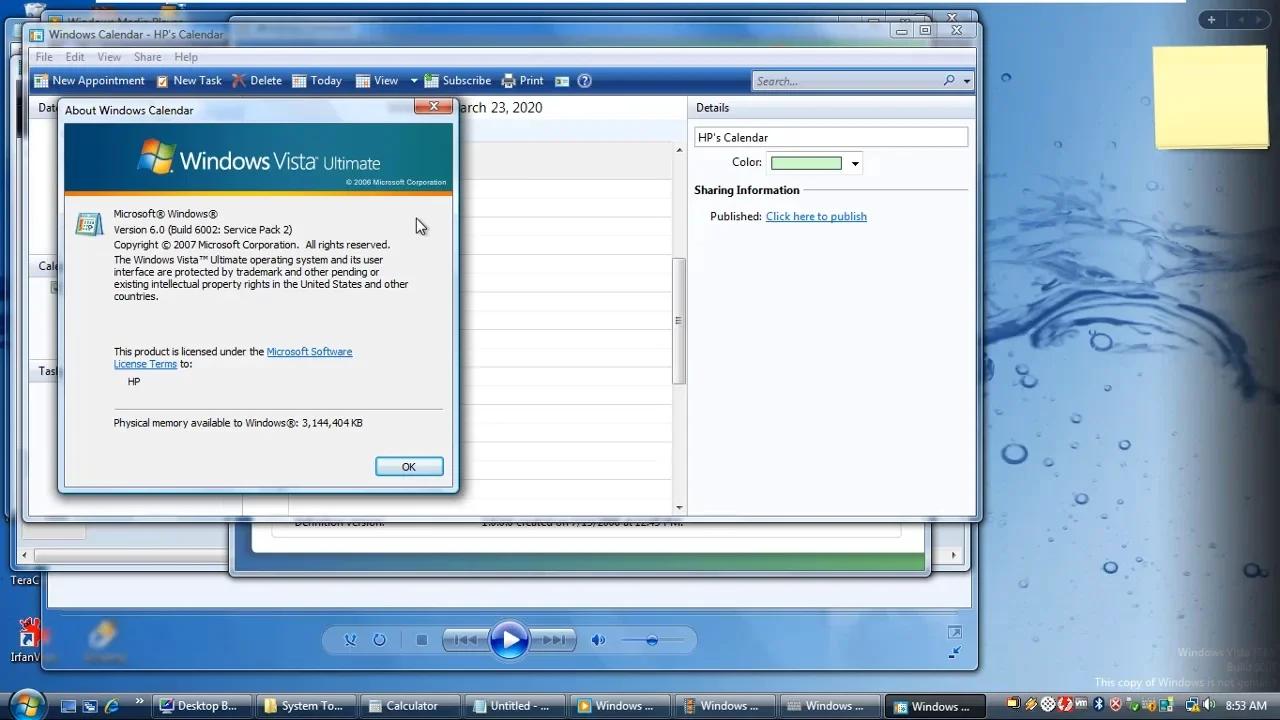Subscribe to a calendar
Screen dimensions: 1280x720
(456, 80)
